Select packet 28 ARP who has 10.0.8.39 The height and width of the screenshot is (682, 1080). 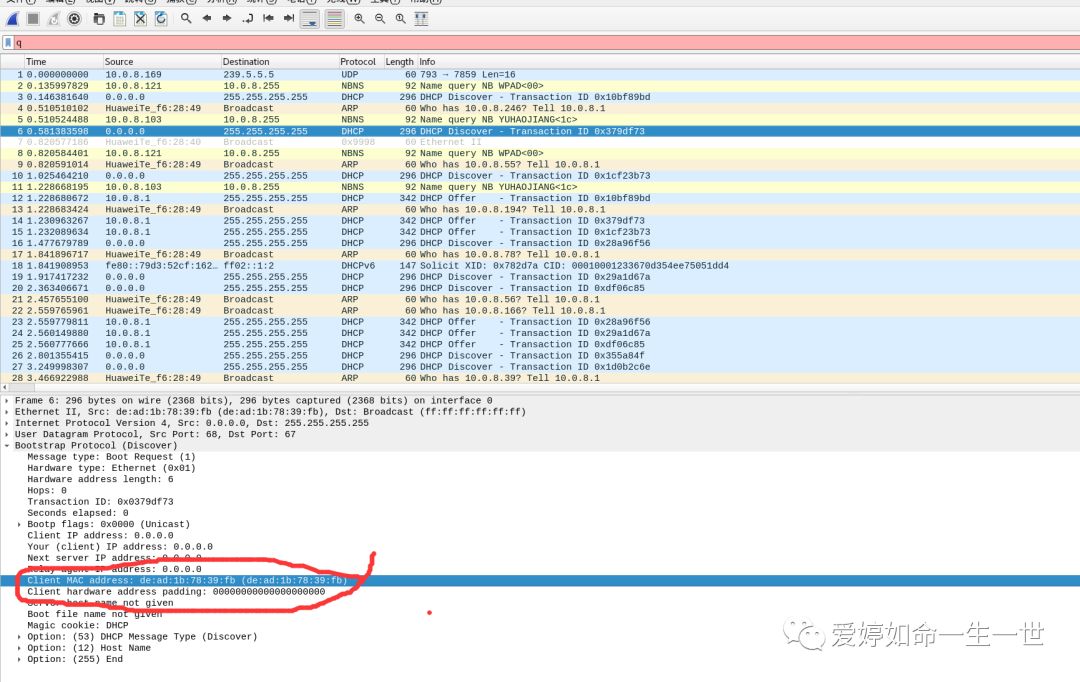pos(540,378)
